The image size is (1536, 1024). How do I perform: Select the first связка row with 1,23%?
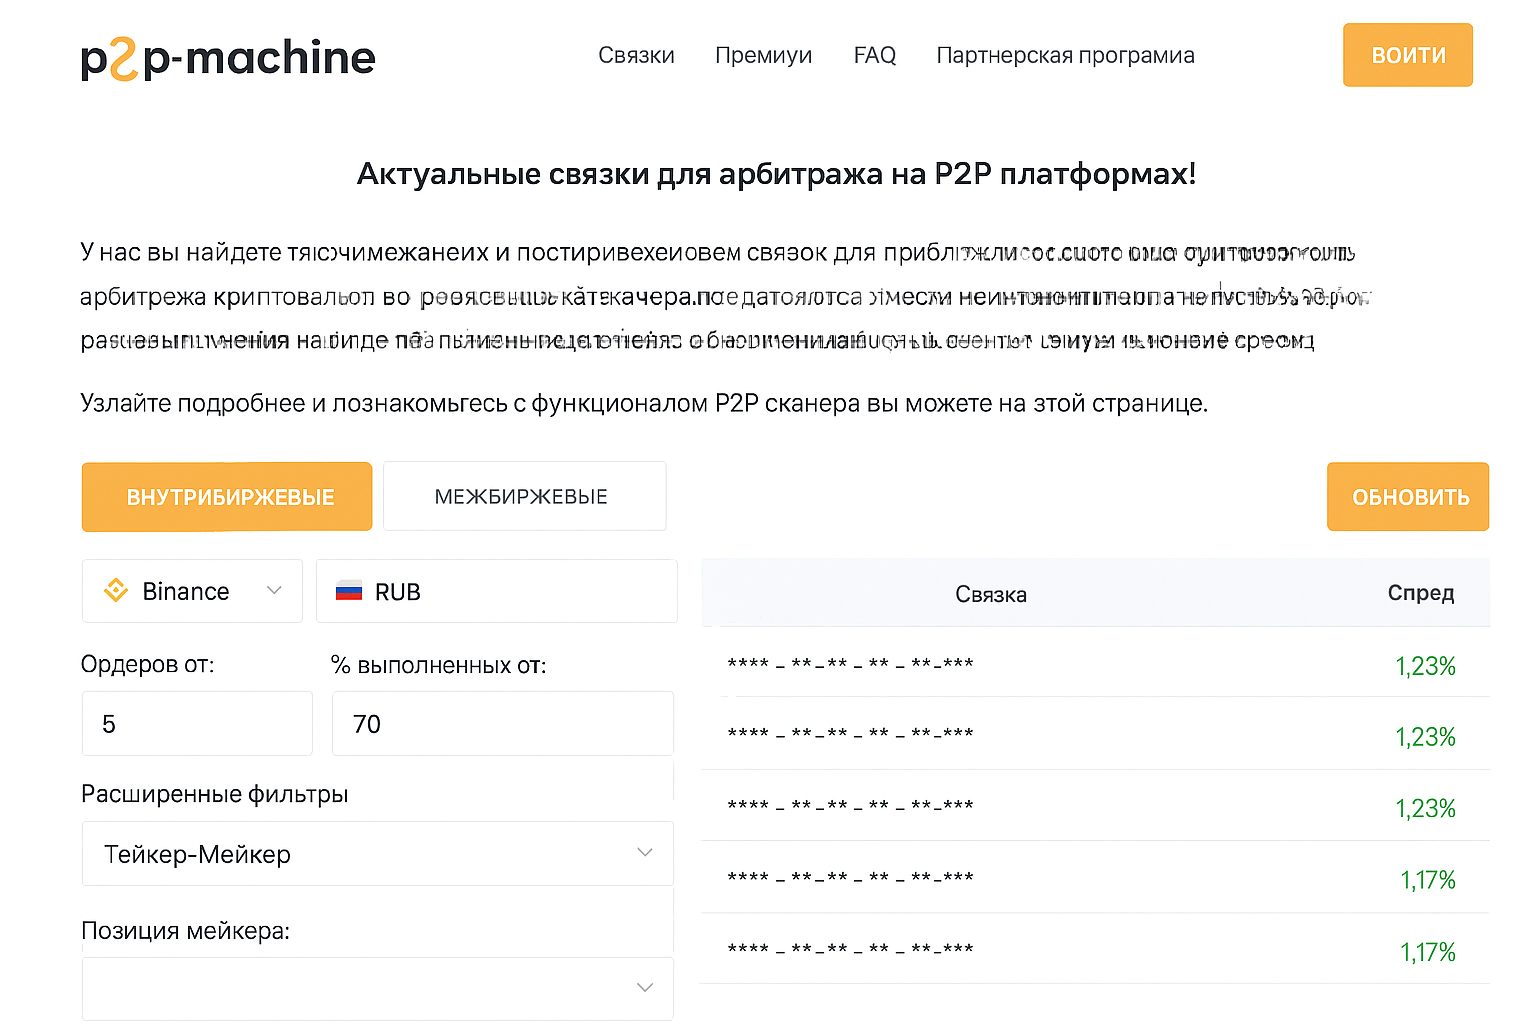[x=1095, y=664]
